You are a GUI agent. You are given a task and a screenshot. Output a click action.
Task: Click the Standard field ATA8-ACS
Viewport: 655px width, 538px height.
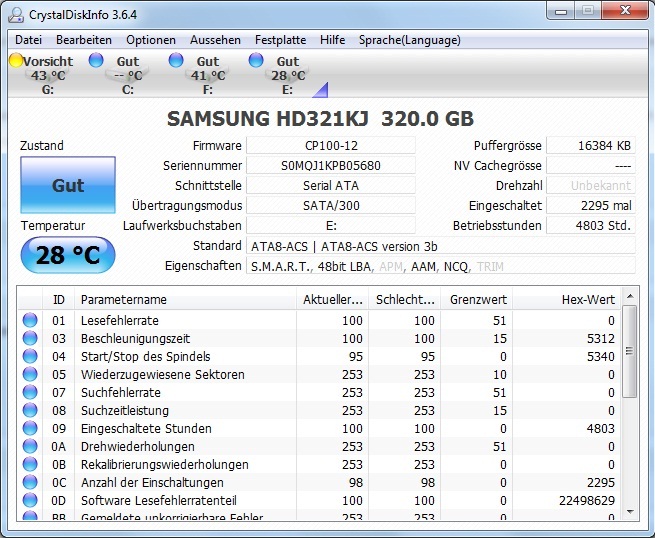pos(441,246)
